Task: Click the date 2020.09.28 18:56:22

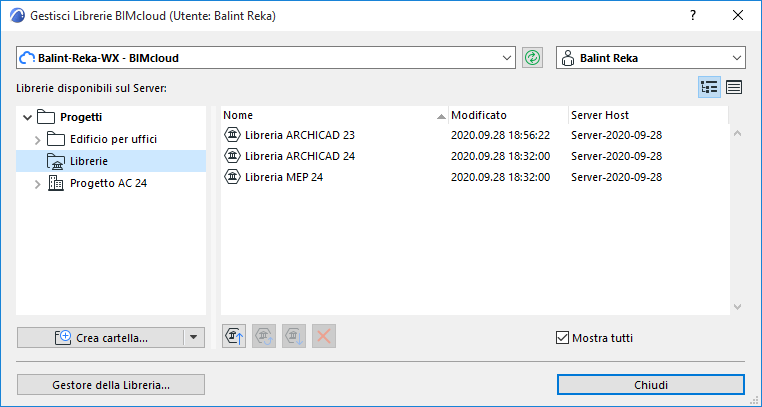Action: [500, 135]
